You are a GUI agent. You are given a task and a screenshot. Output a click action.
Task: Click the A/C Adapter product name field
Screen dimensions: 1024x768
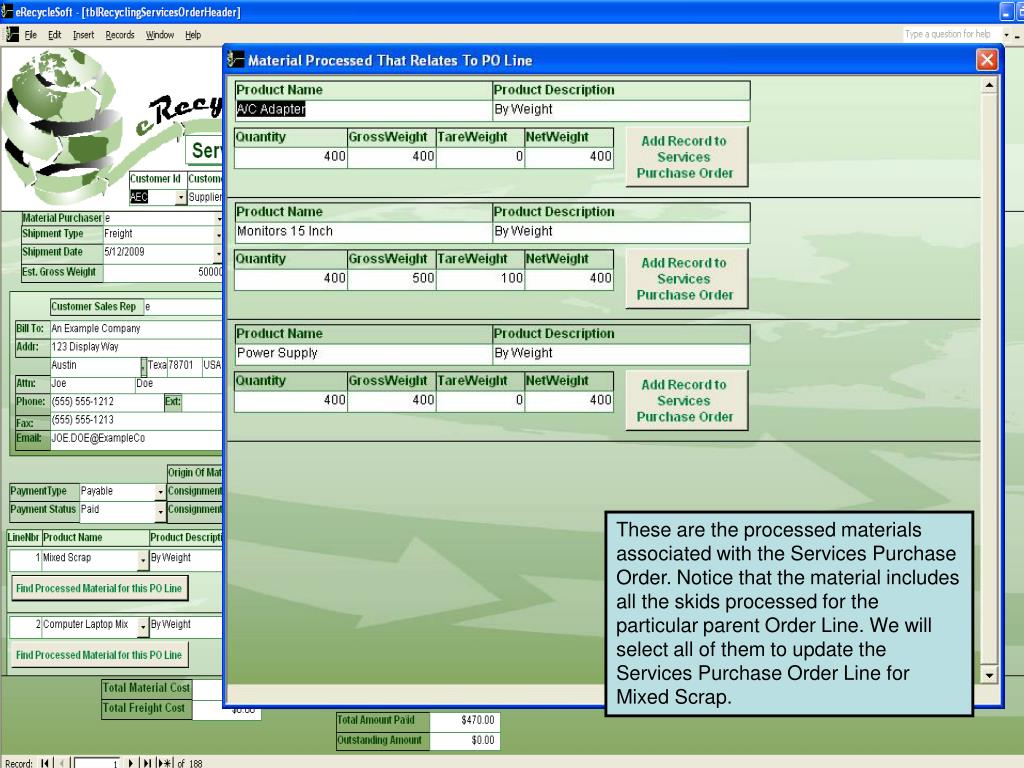pos(363,110)
